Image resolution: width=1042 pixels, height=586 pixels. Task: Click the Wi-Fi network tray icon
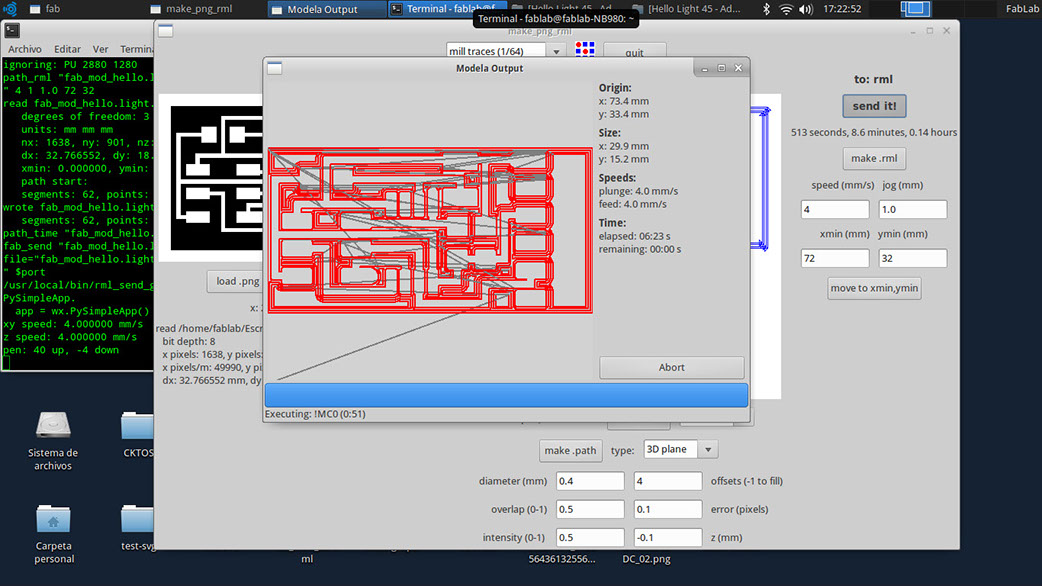click(786, 9)
